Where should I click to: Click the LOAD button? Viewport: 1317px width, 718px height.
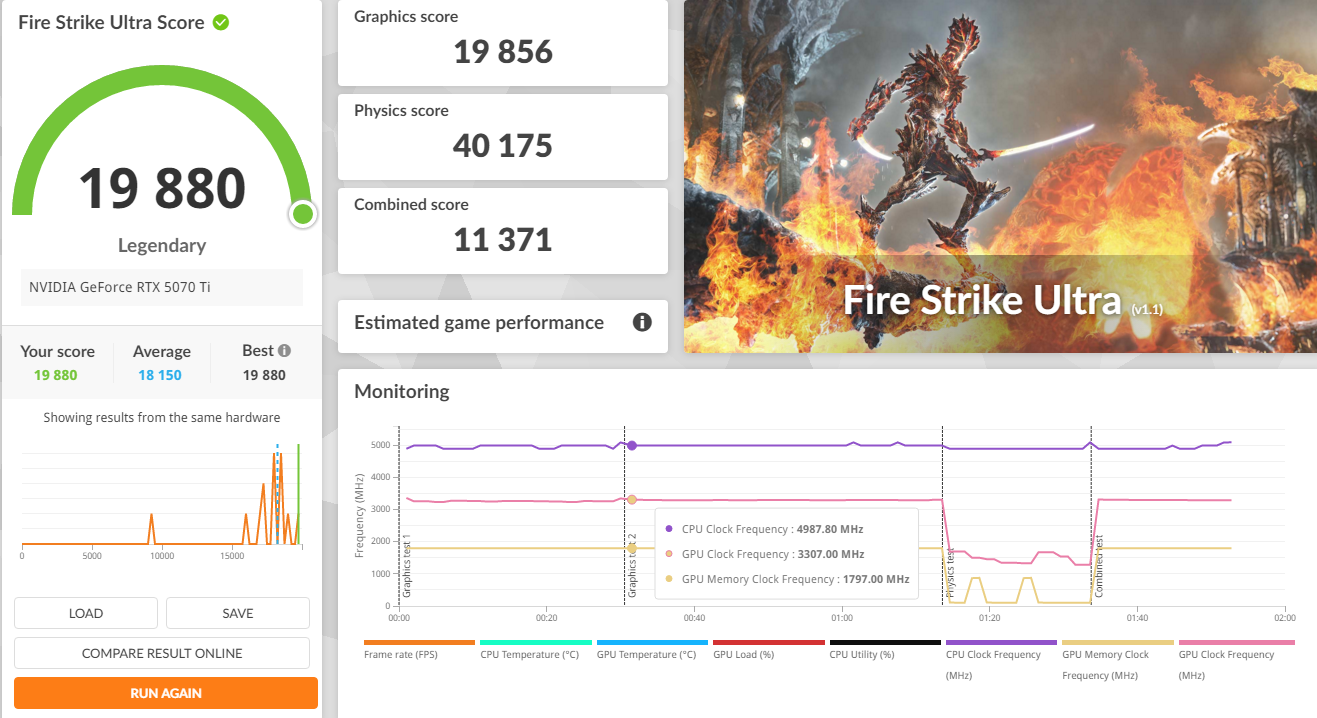coord(86,613)
